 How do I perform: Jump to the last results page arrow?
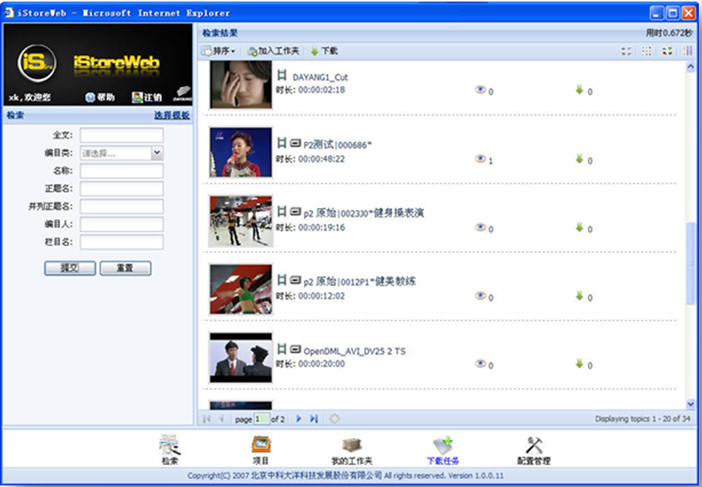pos(314,419)
